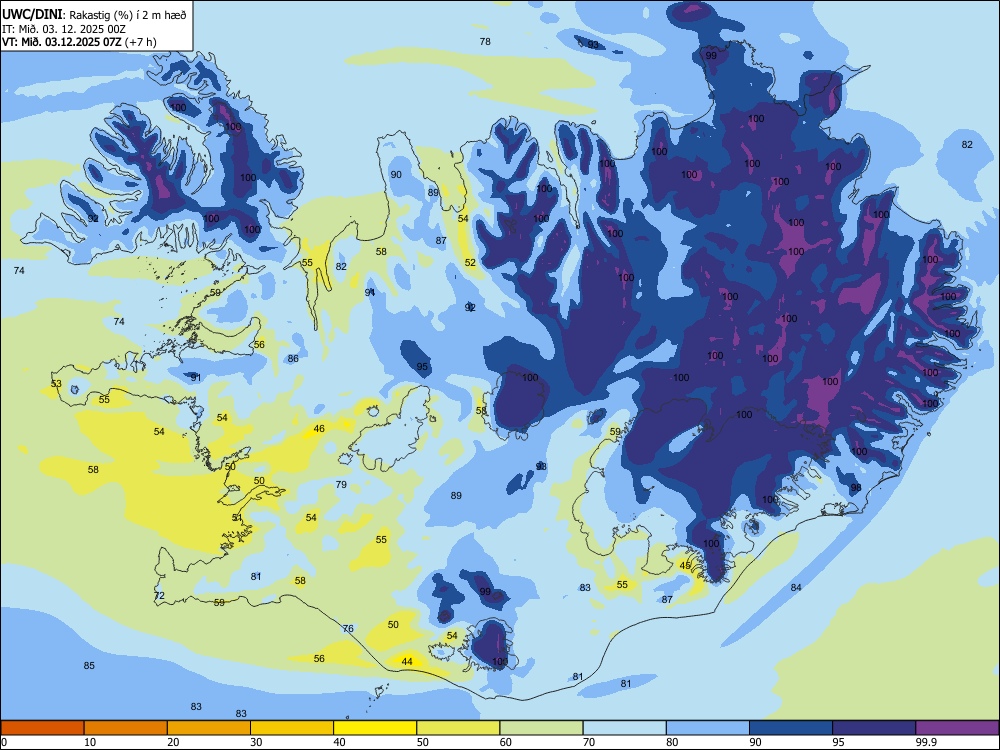Click the map humidity value '72'
This screenshot has width=1000, height=750.
pos(159,596)
